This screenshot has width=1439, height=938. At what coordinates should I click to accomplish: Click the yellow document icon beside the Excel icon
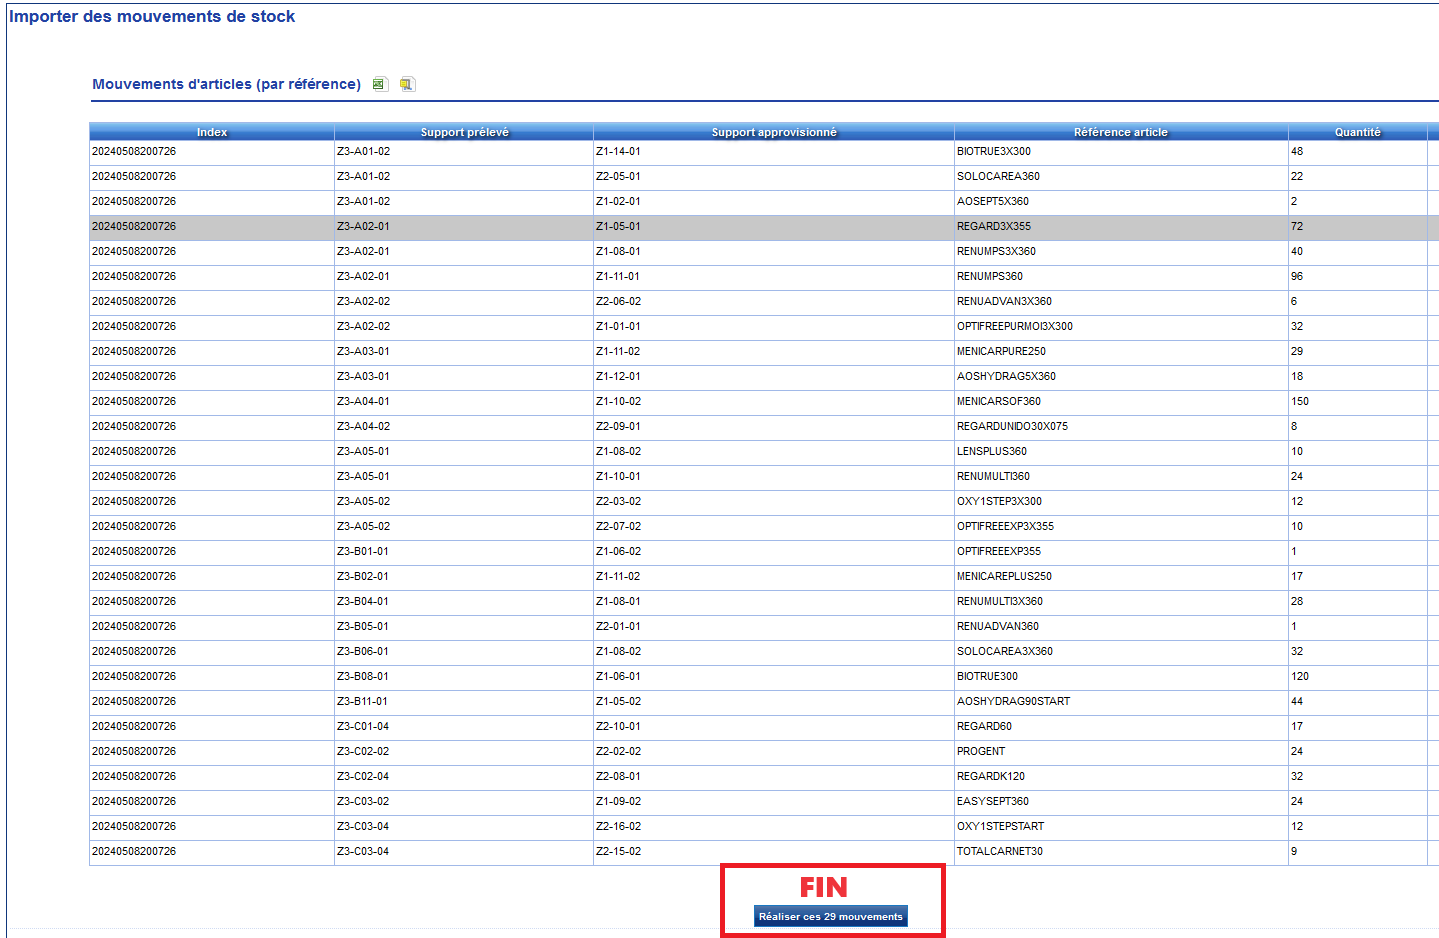[x=406, y=84]
